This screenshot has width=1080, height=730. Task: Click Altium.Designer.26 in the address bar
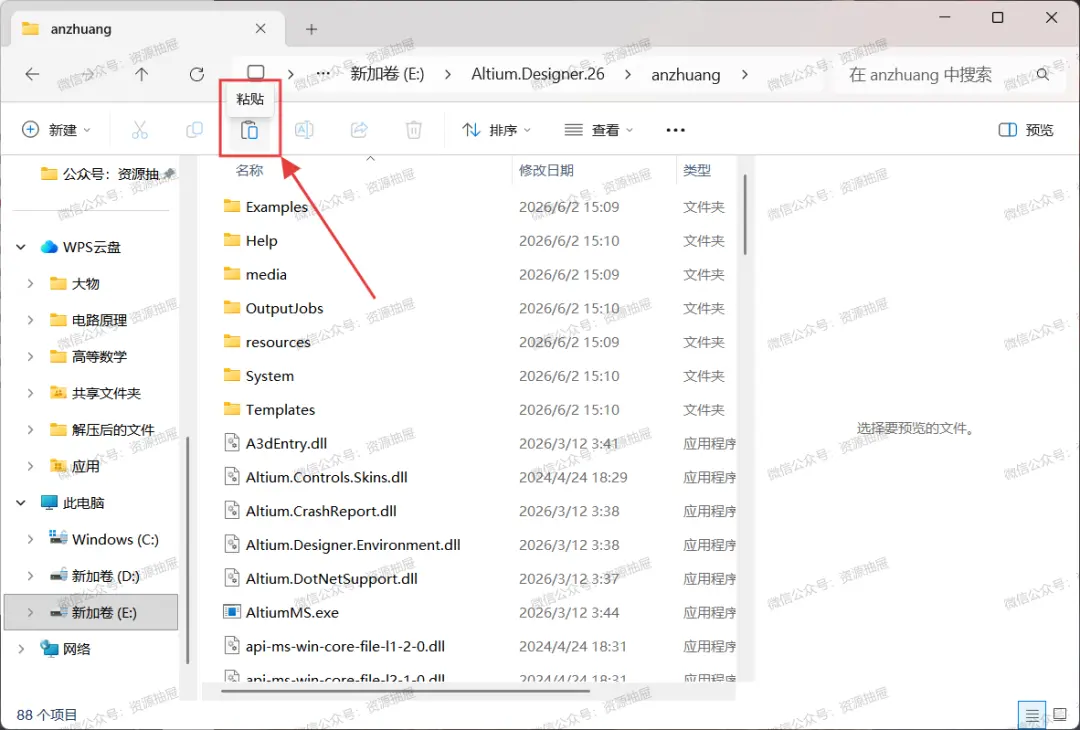click(x=538, y=74)
